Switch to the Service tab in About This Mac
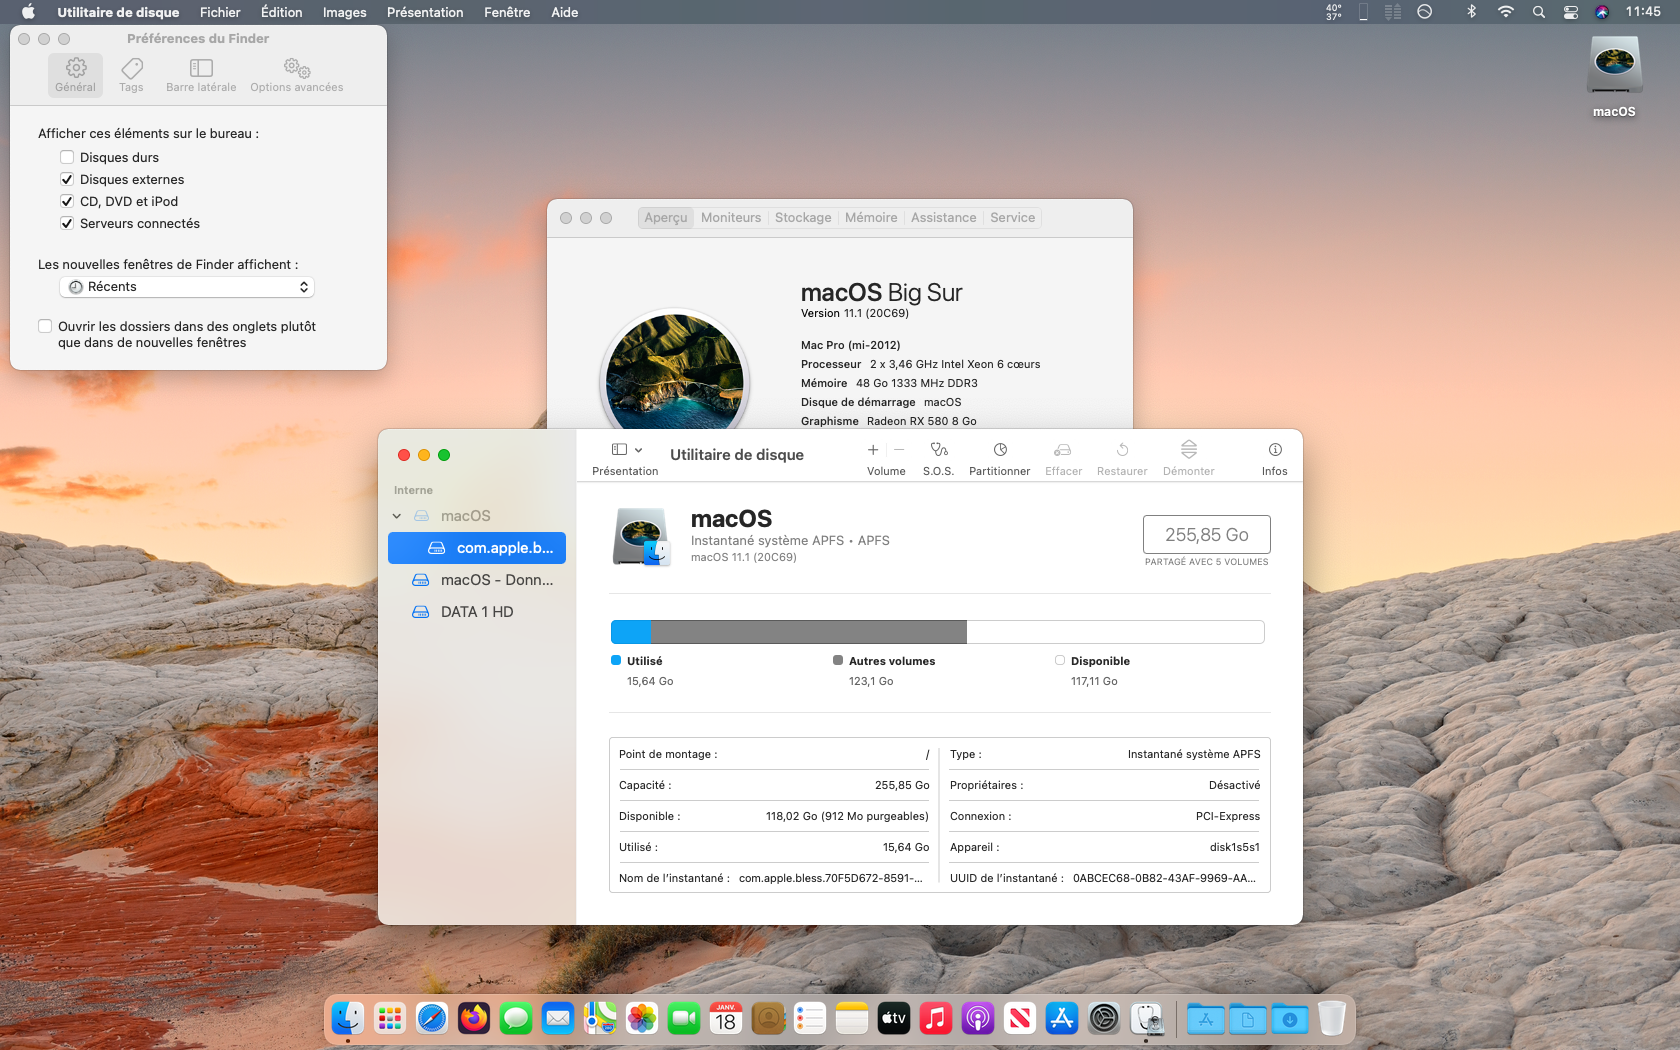1680x1050 pixels. [x=1013, y=217]
